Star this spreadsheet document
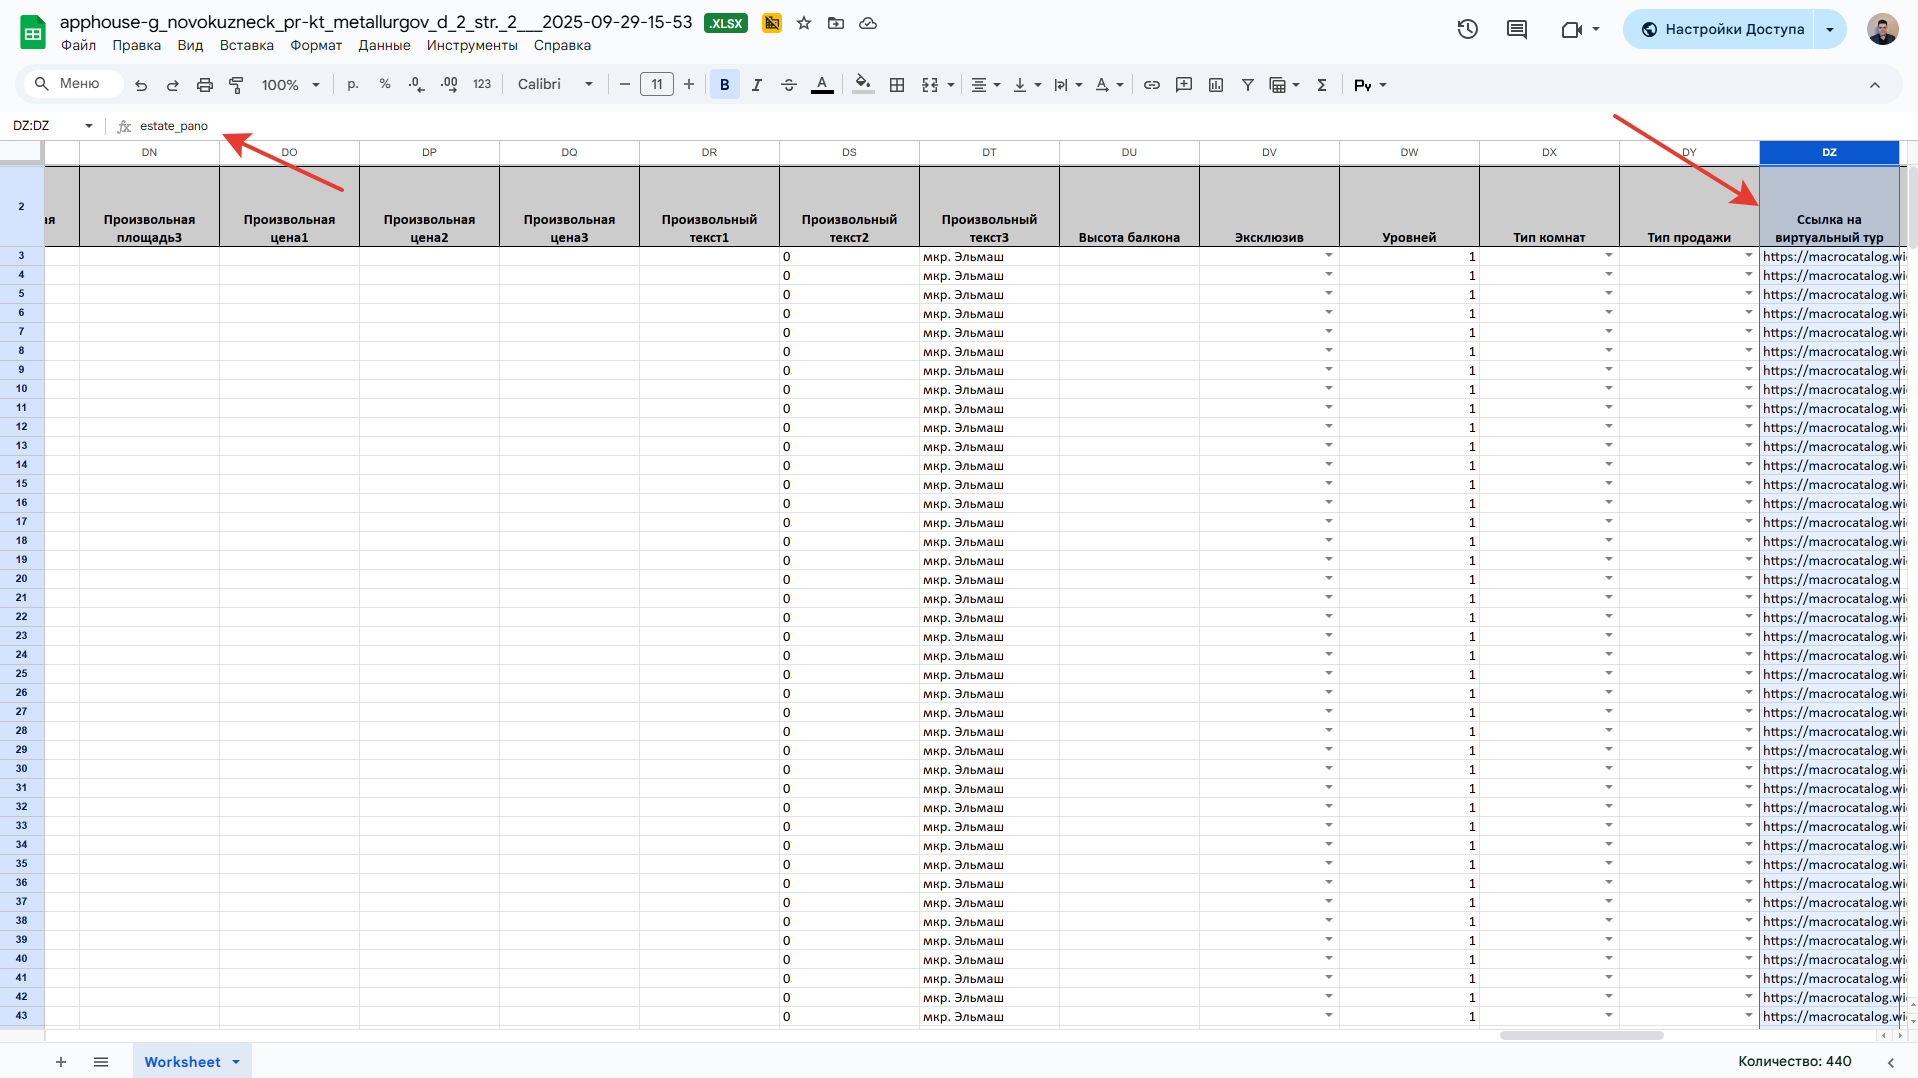This screenshot has height=1078, width=1918. click(804, 23)
